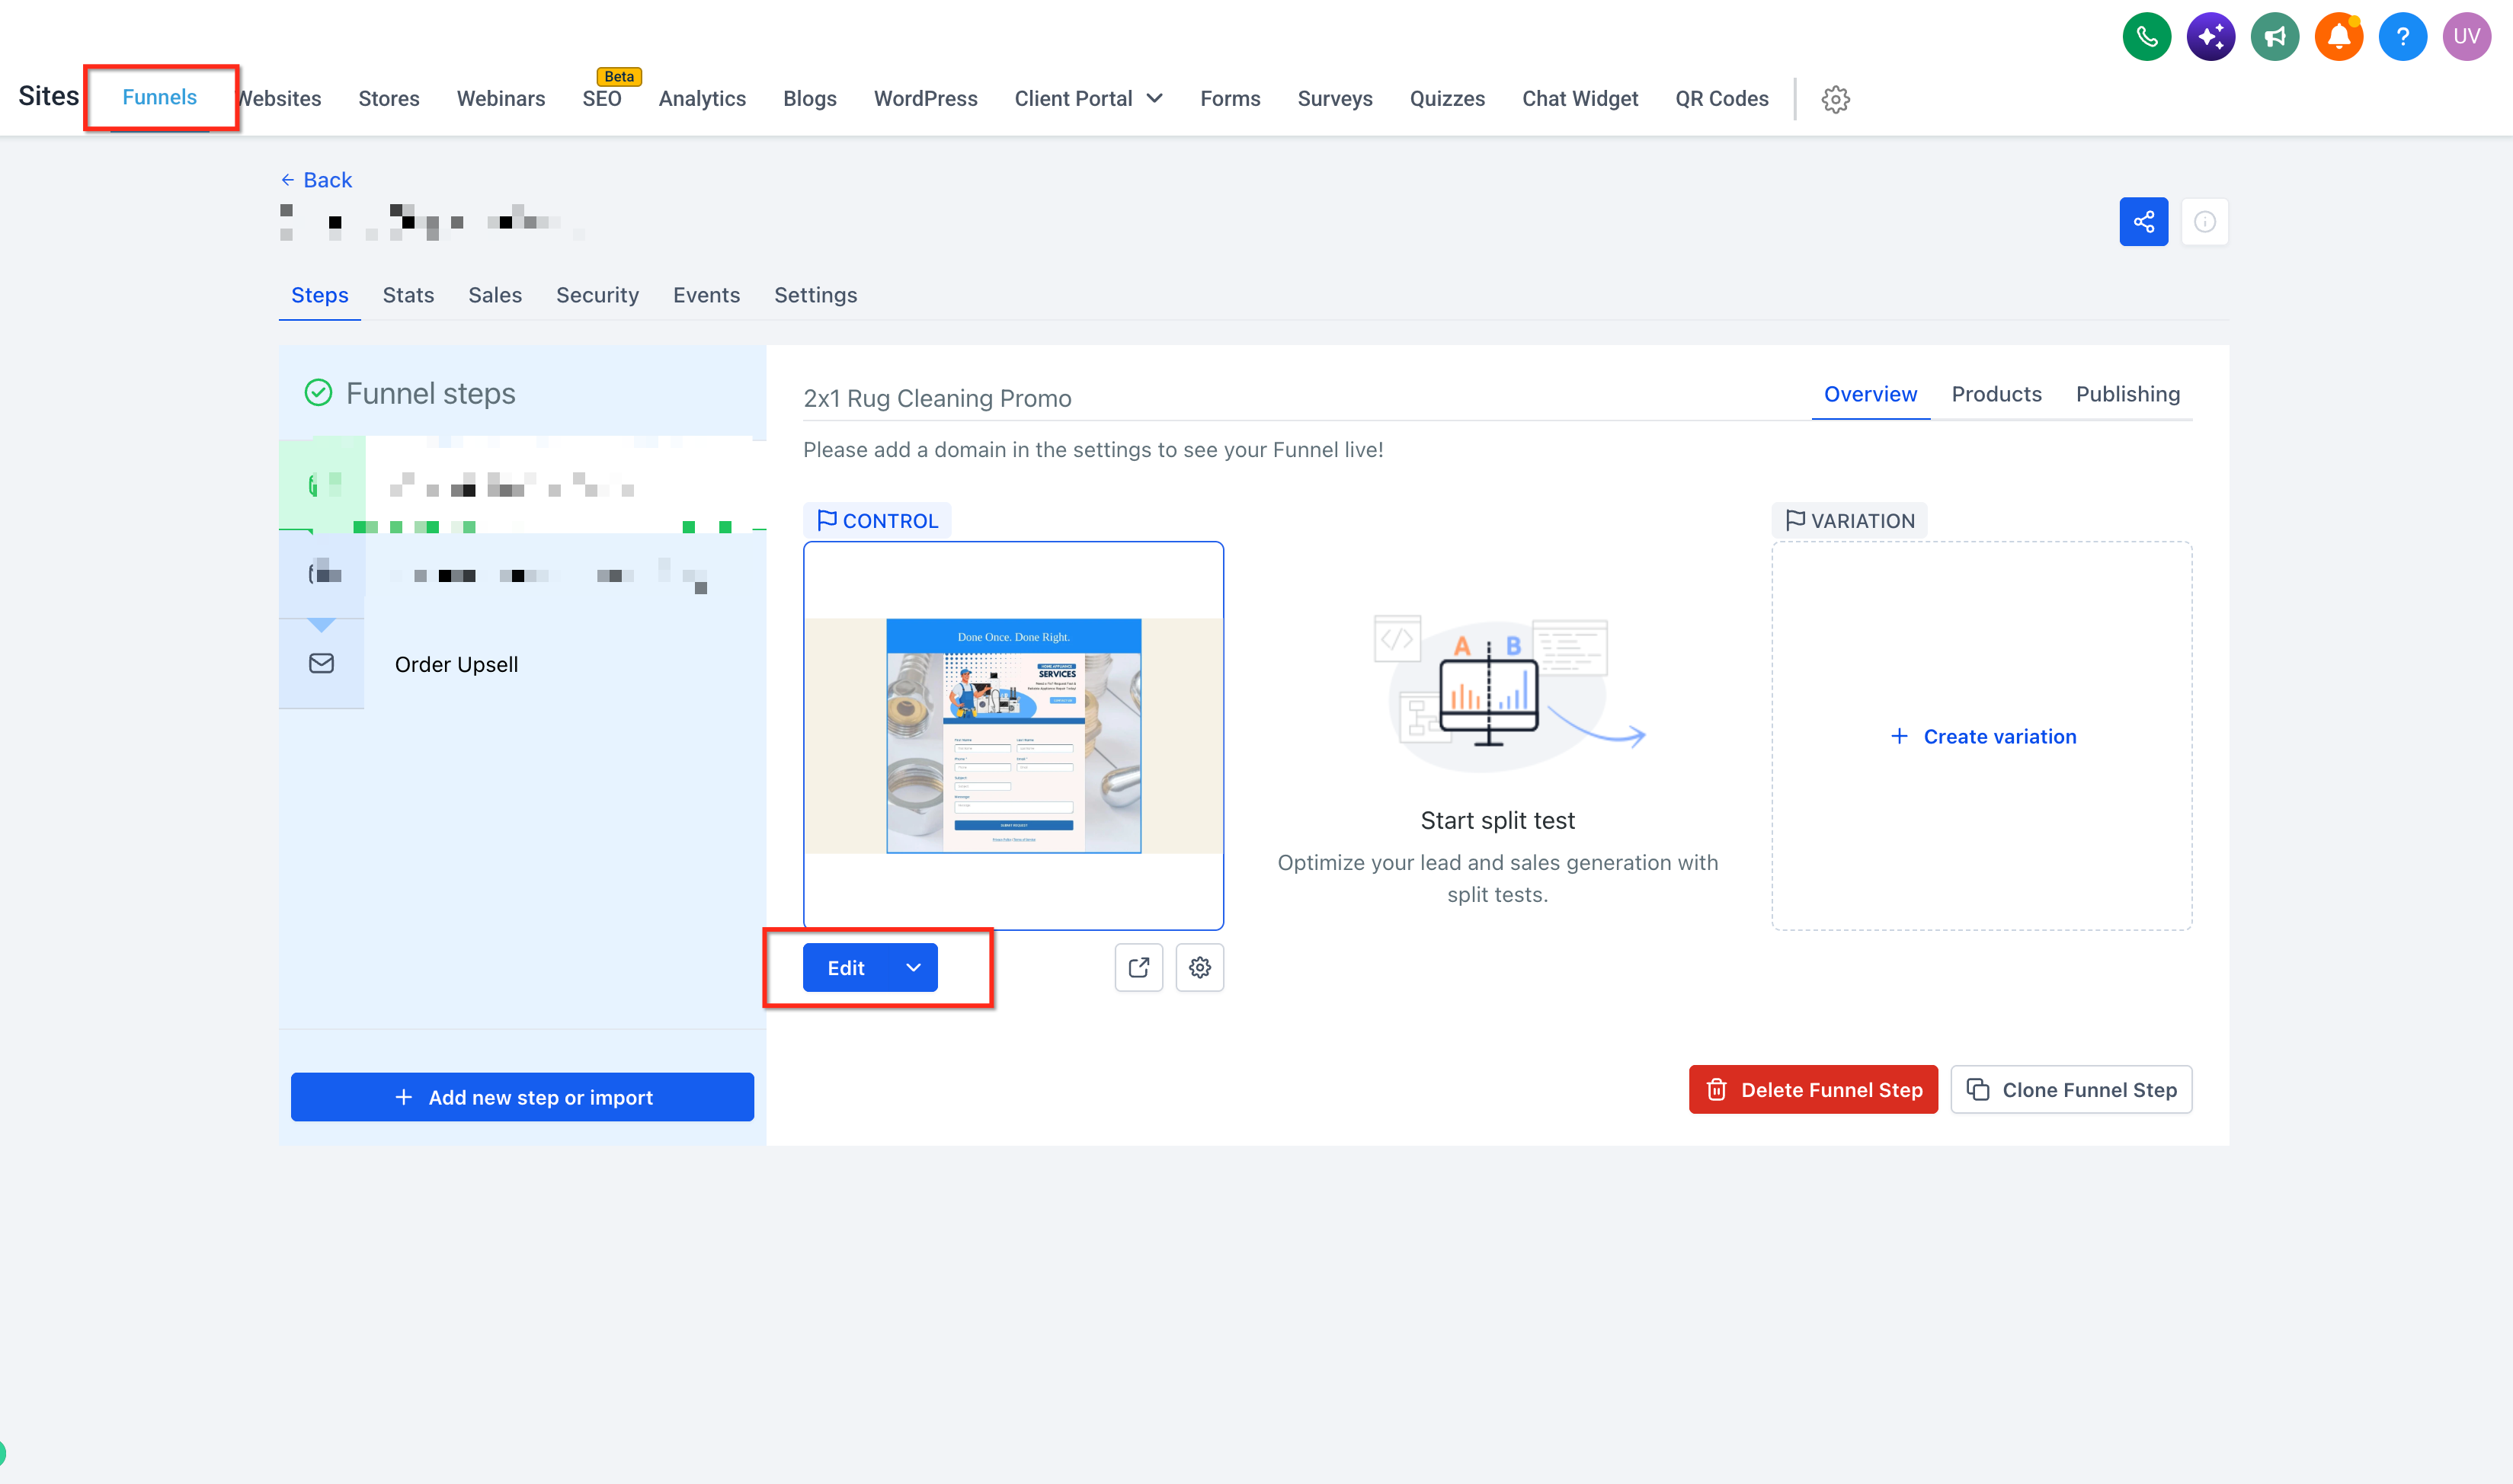
Task: Open the Forms section
Action: coord(1230,99)
